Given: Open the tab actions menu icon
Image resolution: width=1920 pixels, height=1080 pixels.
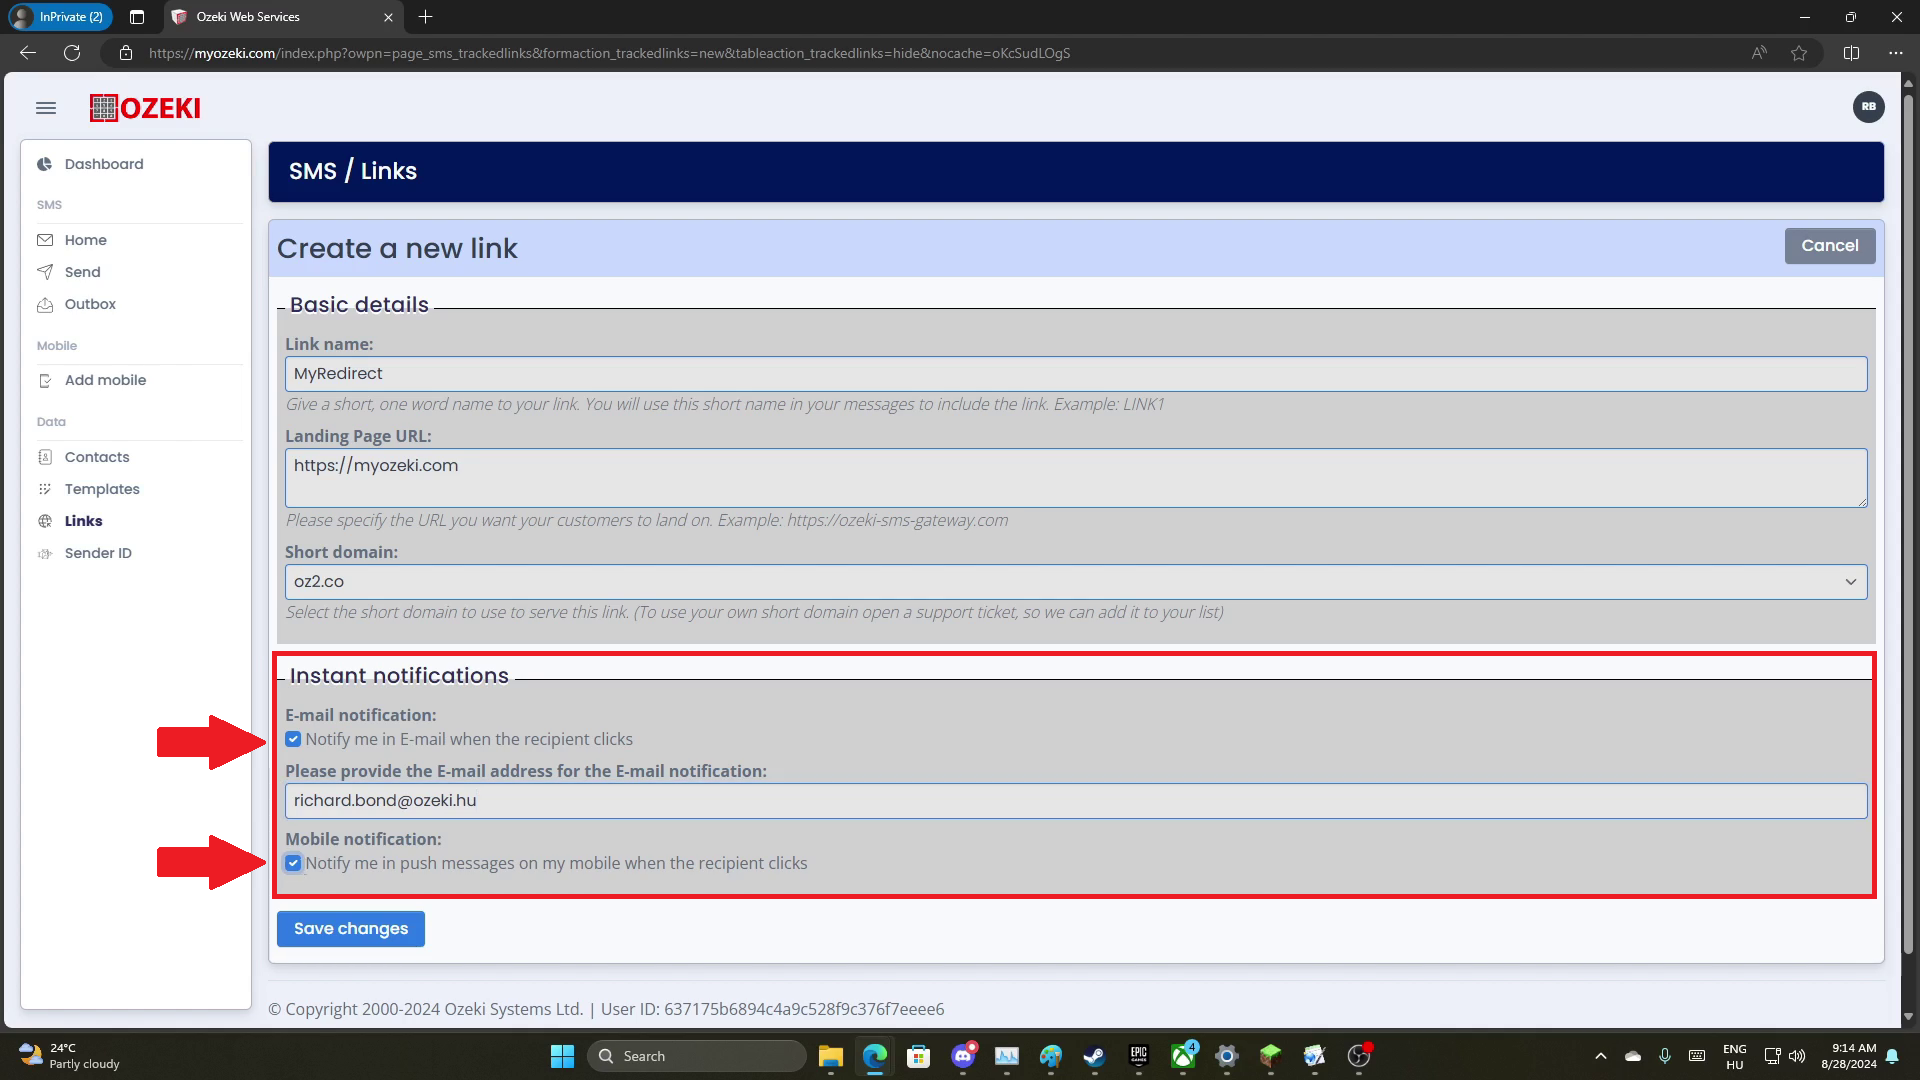Looking at the screenshot, I should click(137, 17).
